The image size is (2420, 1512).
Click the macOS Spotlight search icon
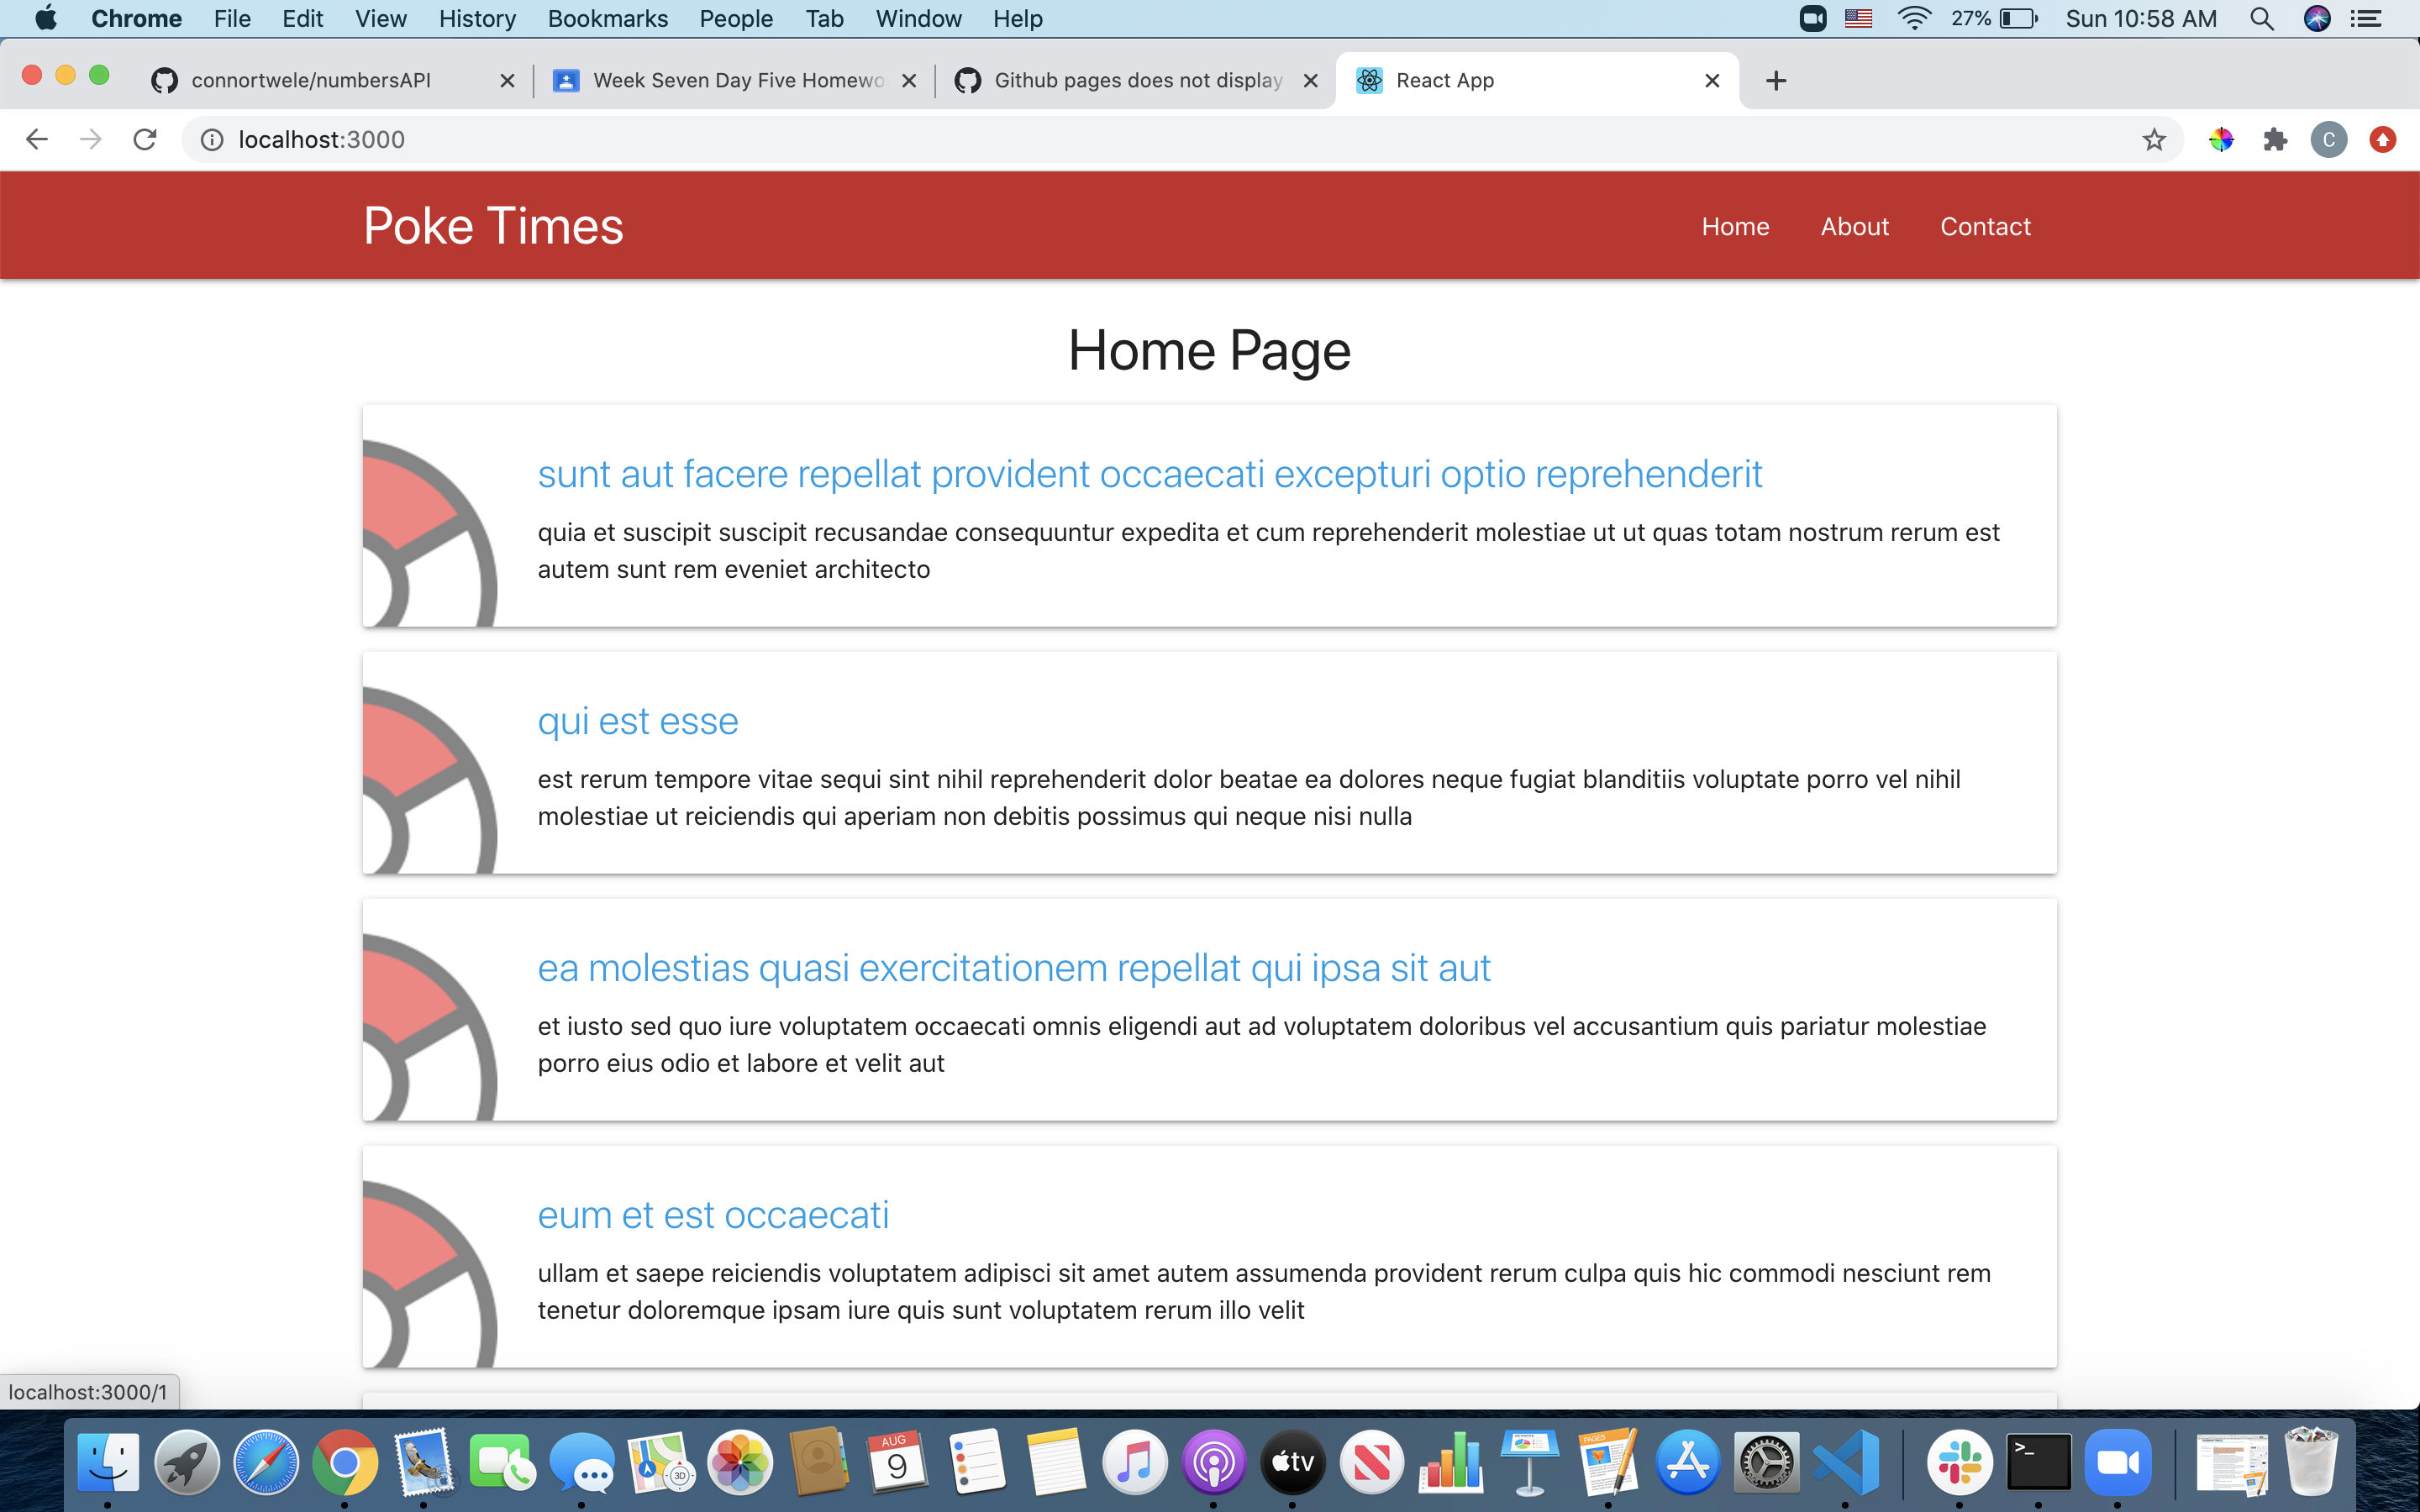[2261, 19]
